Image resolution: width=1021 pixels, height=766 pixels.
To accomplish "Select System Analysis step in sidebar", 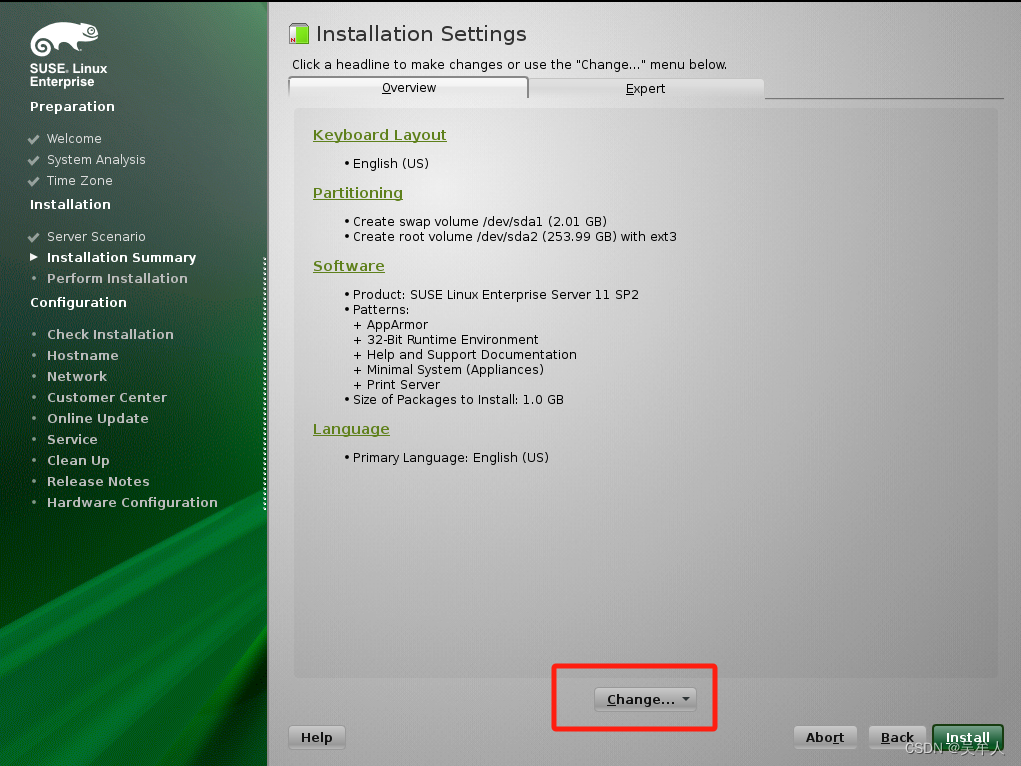I will pos(96,160).
